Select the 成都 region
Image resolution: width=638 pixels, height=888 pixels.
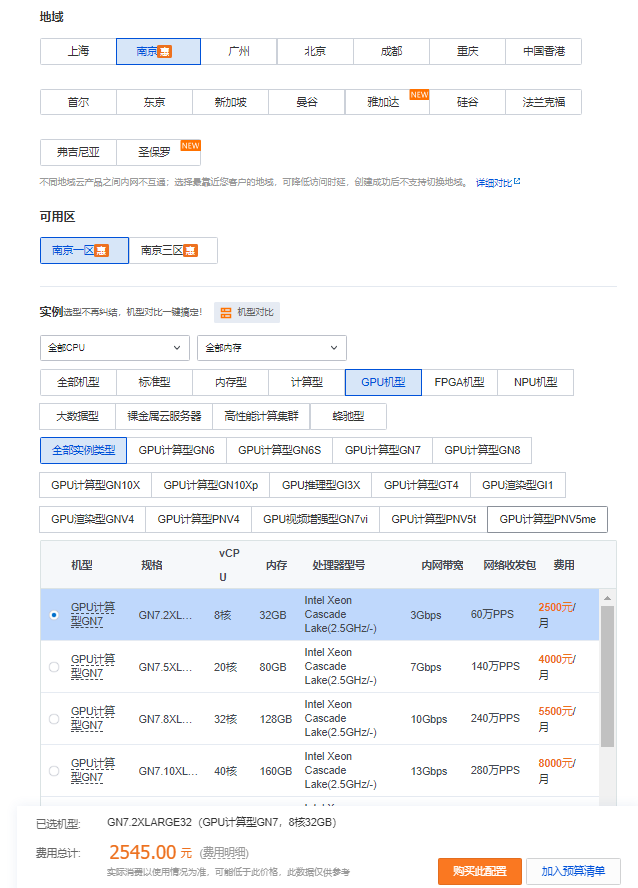click(391, 52)
